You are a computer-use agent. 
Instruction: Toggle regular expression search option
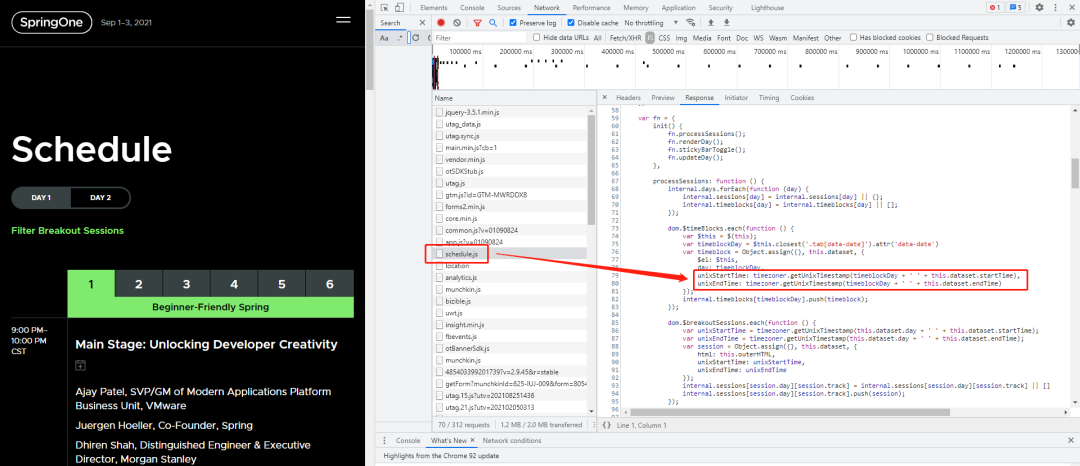[400, 38]
